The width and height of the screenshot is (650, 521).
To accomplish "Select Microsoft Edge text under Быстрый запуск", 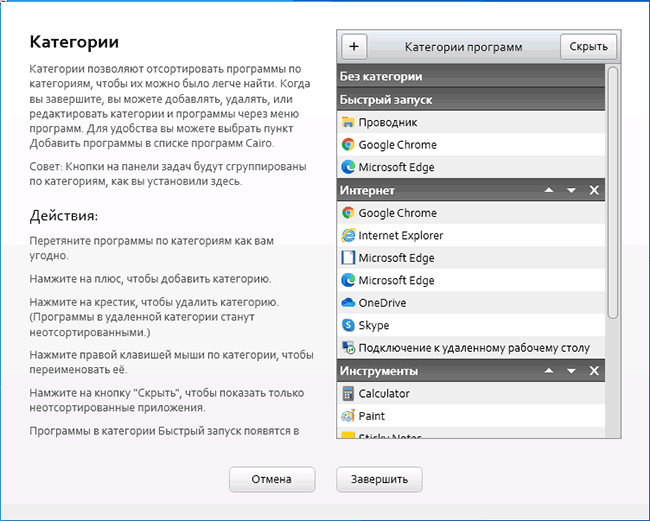I will coord(396,167).
